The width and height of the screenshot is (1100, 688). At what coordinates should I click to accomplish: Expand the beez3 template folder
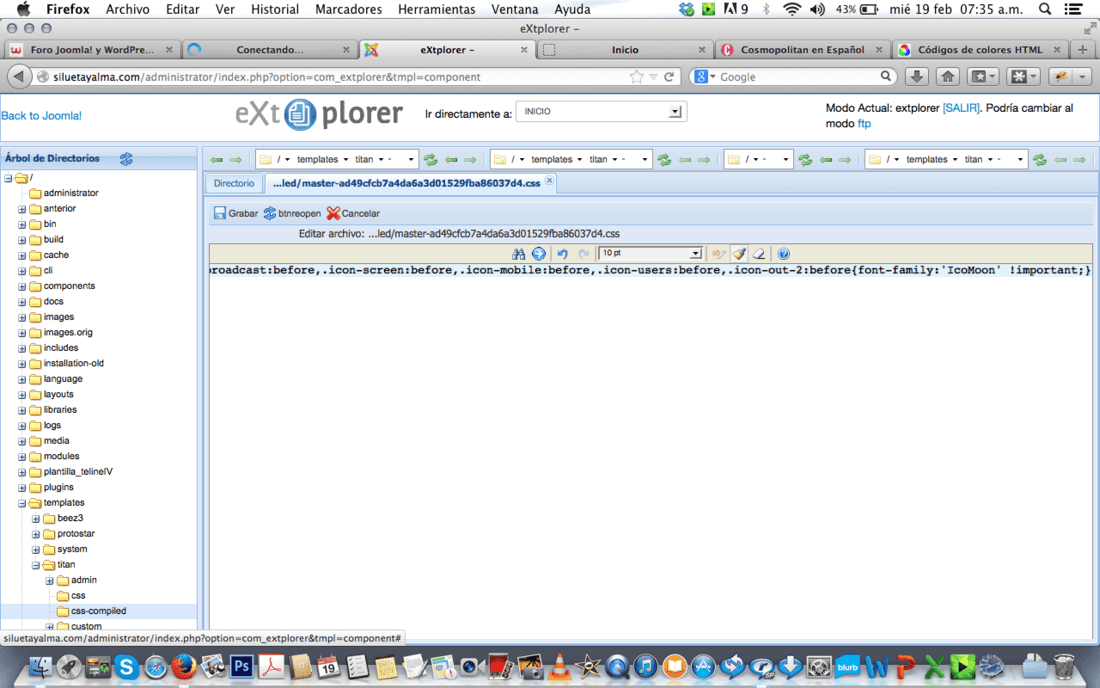36,519
